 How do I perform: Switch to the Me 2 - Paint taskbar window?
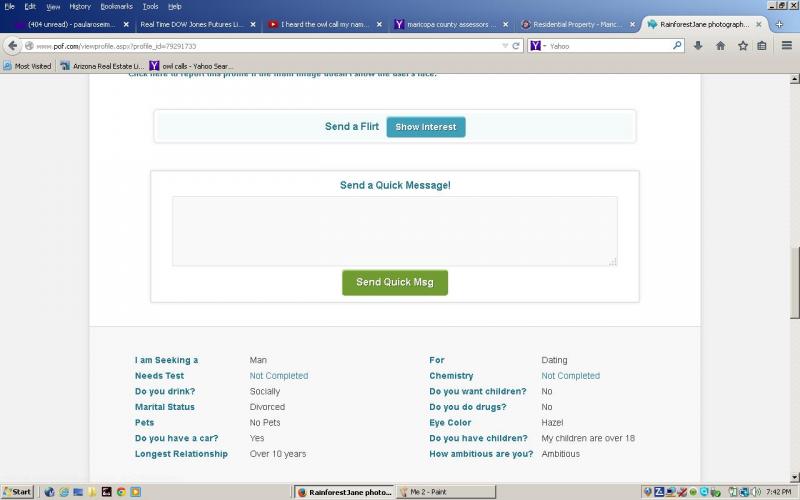445,492
